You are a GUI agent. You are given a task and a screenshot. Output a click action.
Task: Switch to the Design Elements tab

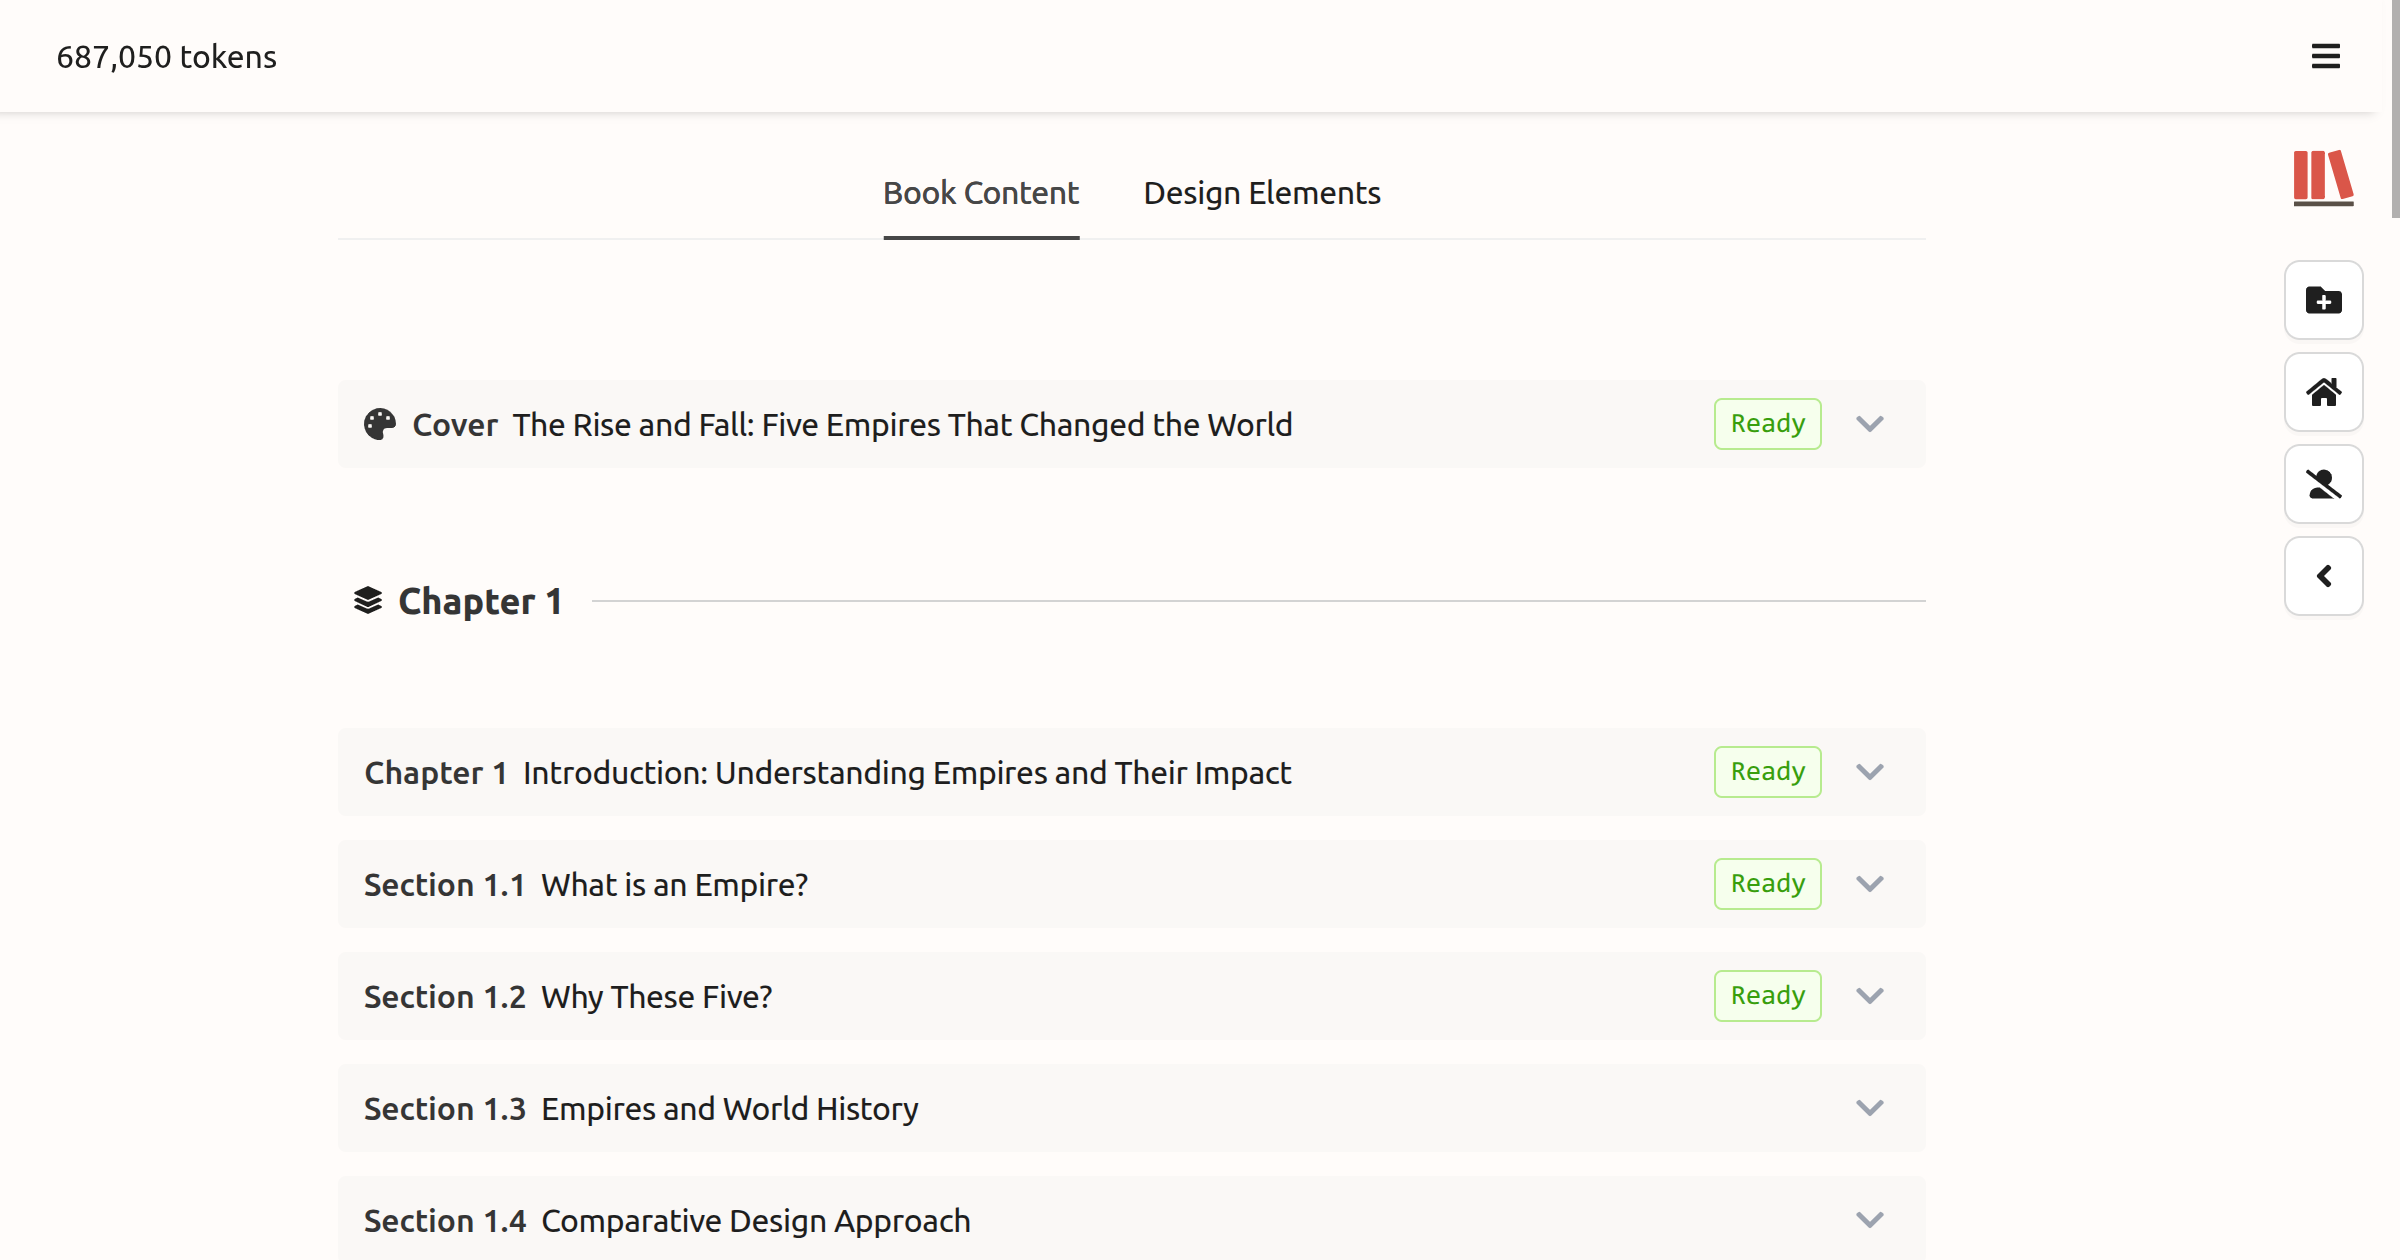point(1261,193)
